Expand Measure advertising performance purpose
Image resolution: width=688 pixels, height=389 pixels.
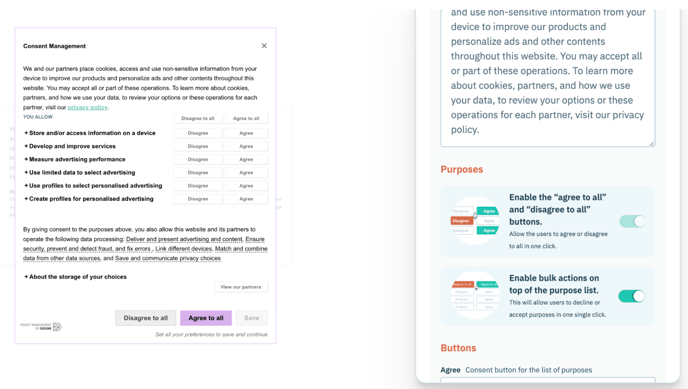pyautogui.click(x=75, y=159)
